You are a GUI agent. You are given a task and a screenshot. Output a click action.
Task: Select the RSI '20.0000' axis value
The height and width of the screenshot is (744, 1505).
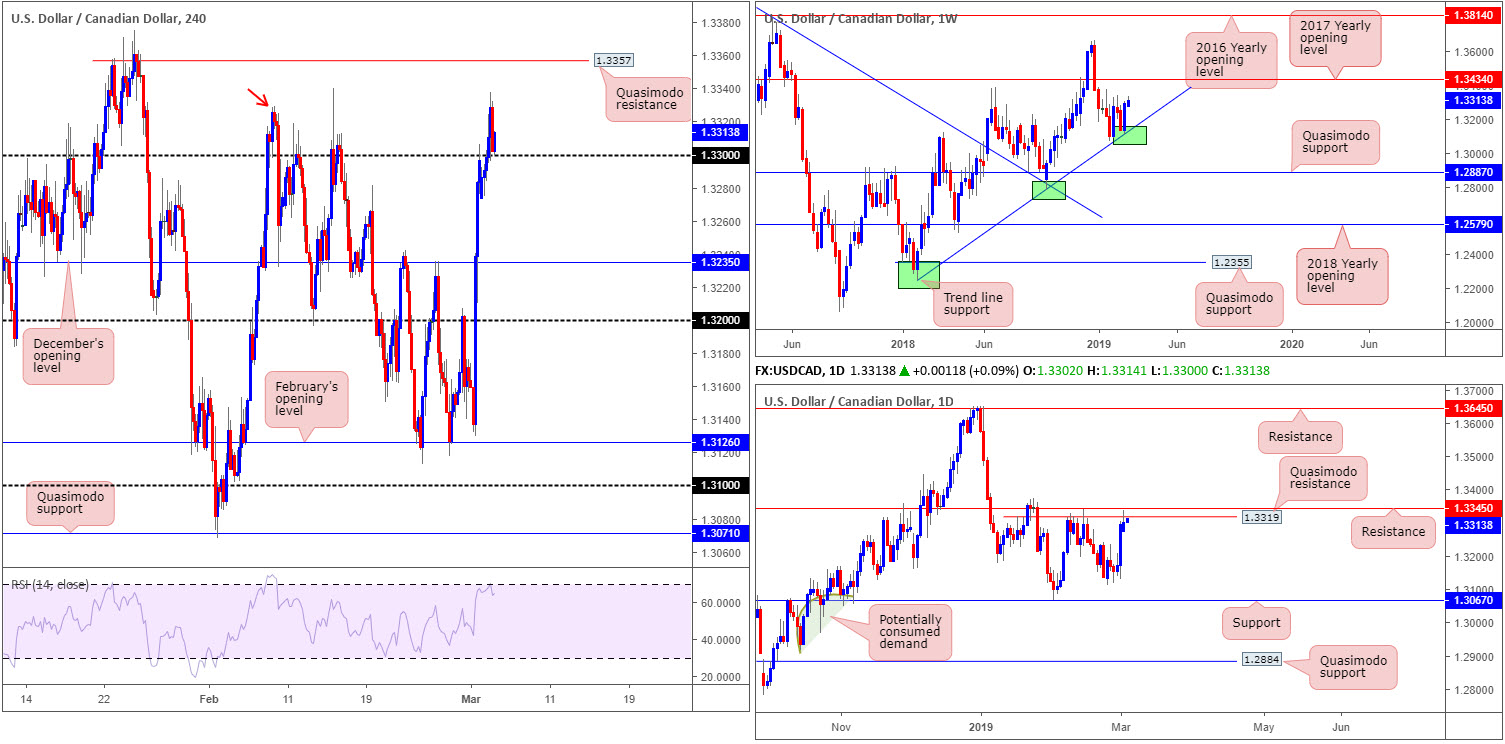pos(720,677)
